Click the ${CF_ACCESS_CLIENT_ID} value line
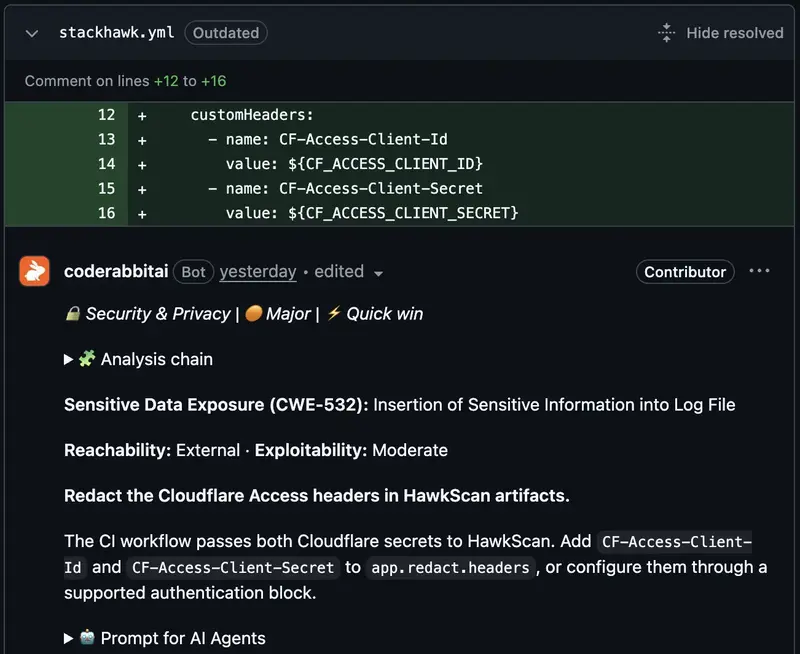800x654 pixels. [354, 164]
